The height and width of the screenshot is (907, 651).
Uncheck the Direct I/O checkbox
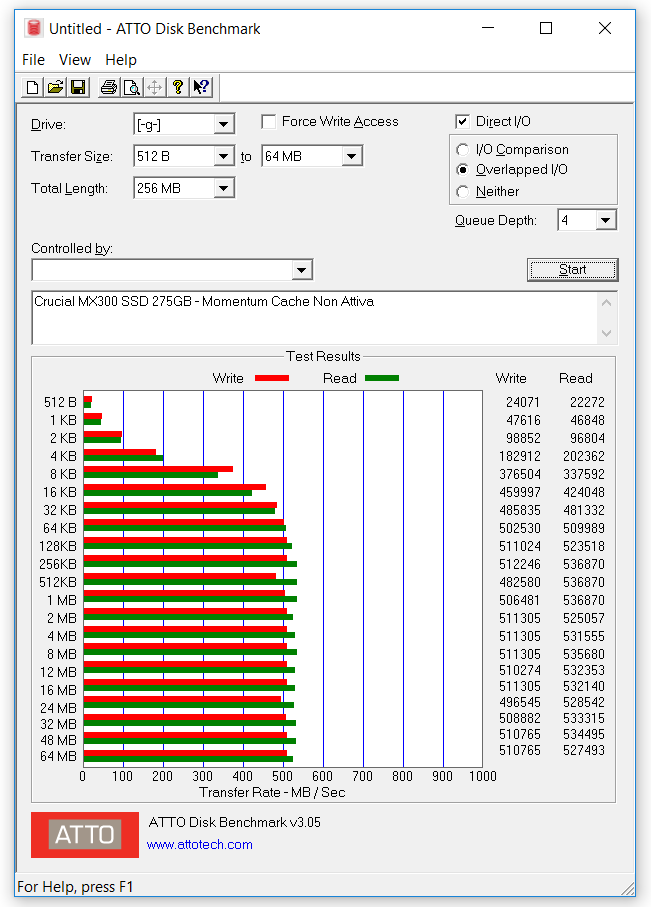pyautogui.click(x=462, y=121)
